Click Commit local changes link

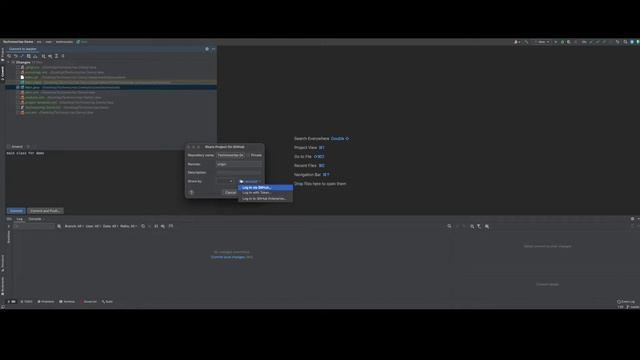point(228,257)
